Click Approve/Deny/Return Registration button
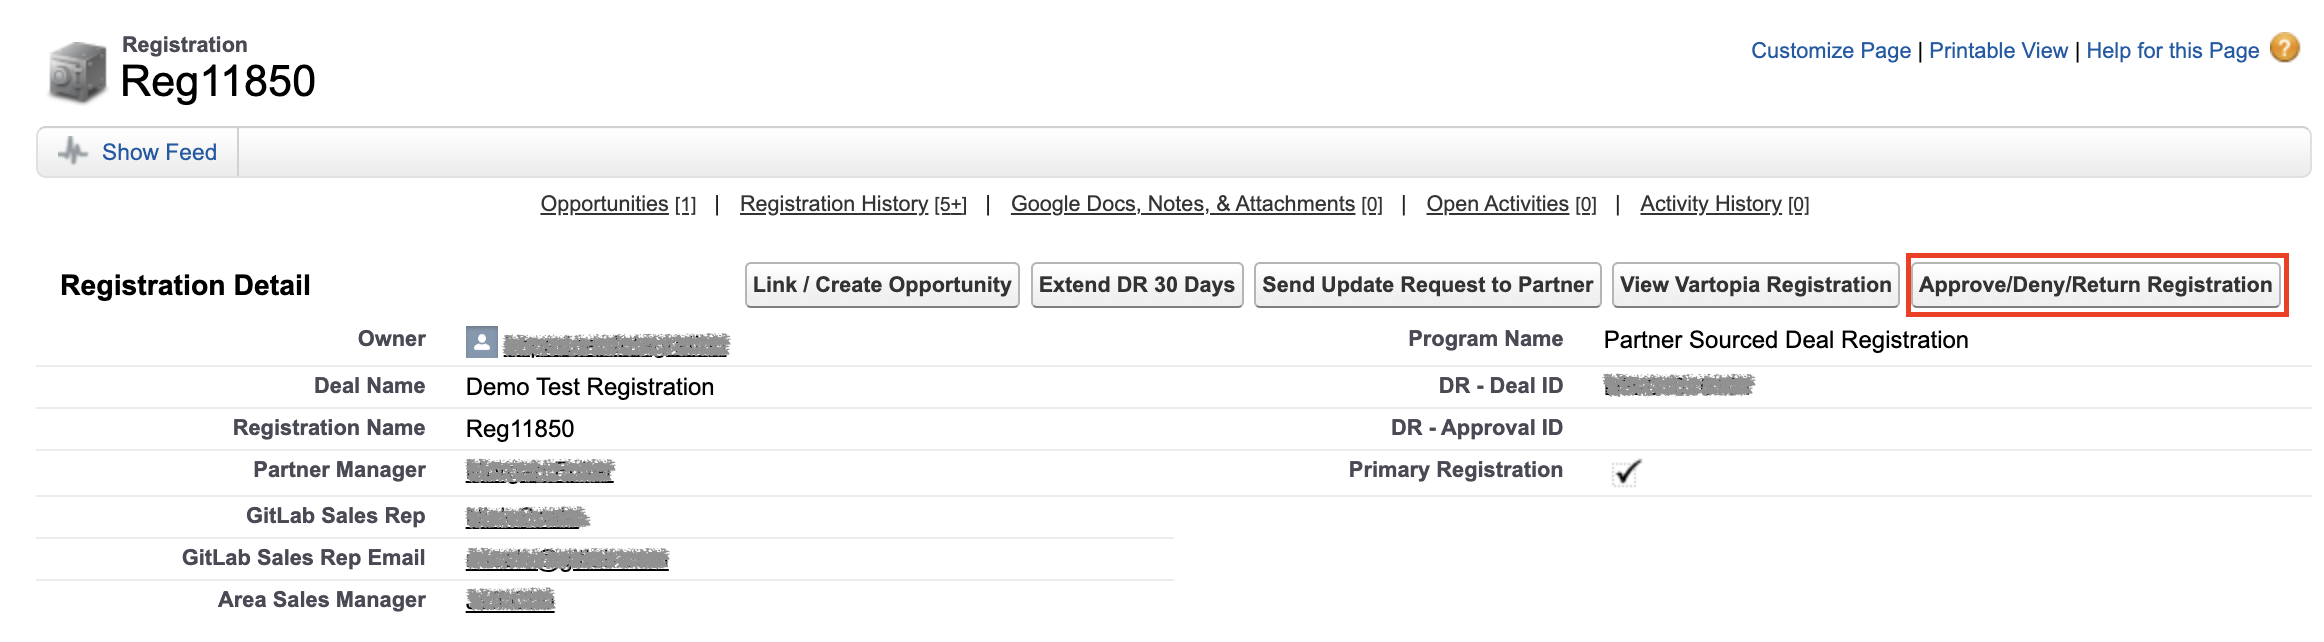This screenshot has width=2324, height=642. coord(2095,285)
